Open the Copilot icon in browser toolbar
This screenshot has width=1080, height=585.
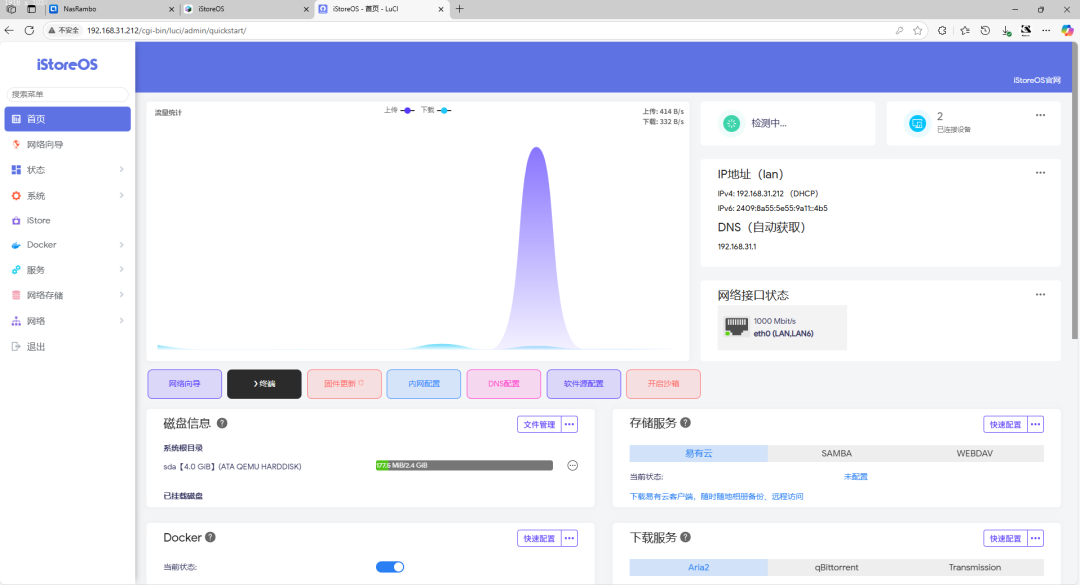tap(1066, 30)
